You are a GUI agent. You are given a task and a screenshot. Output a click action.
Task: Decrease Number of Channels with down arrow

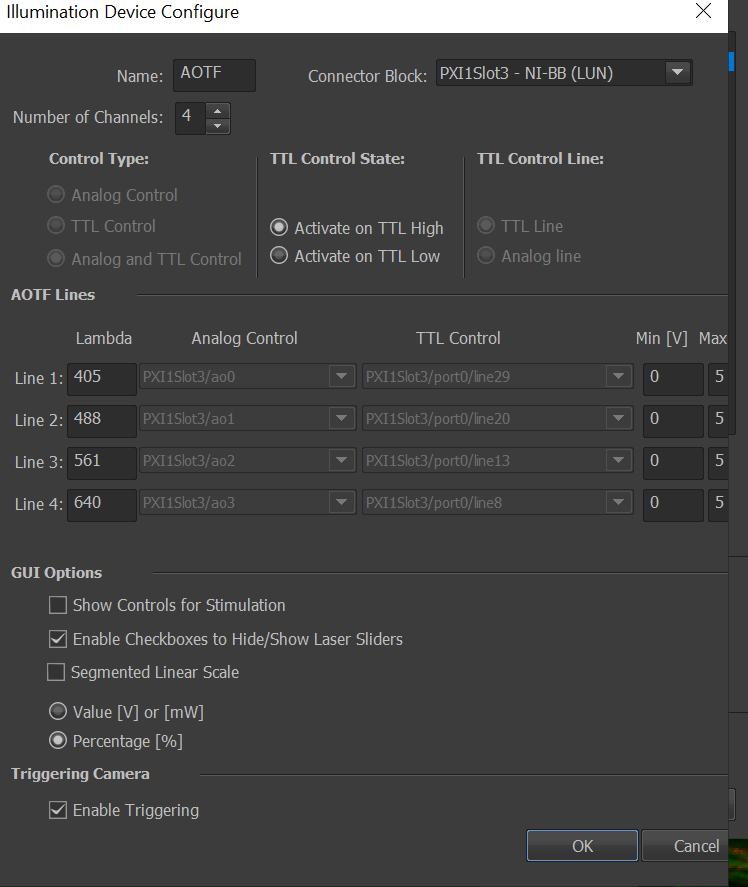[x=218, y=126]
